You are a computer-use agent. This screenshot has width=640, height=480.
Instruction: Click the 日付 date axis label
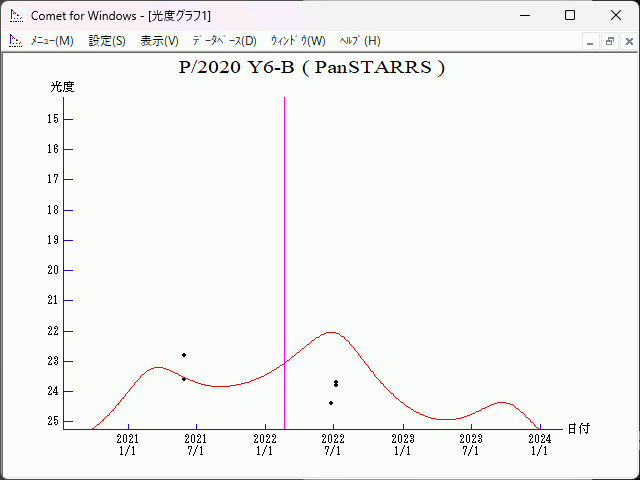(578, 428)
